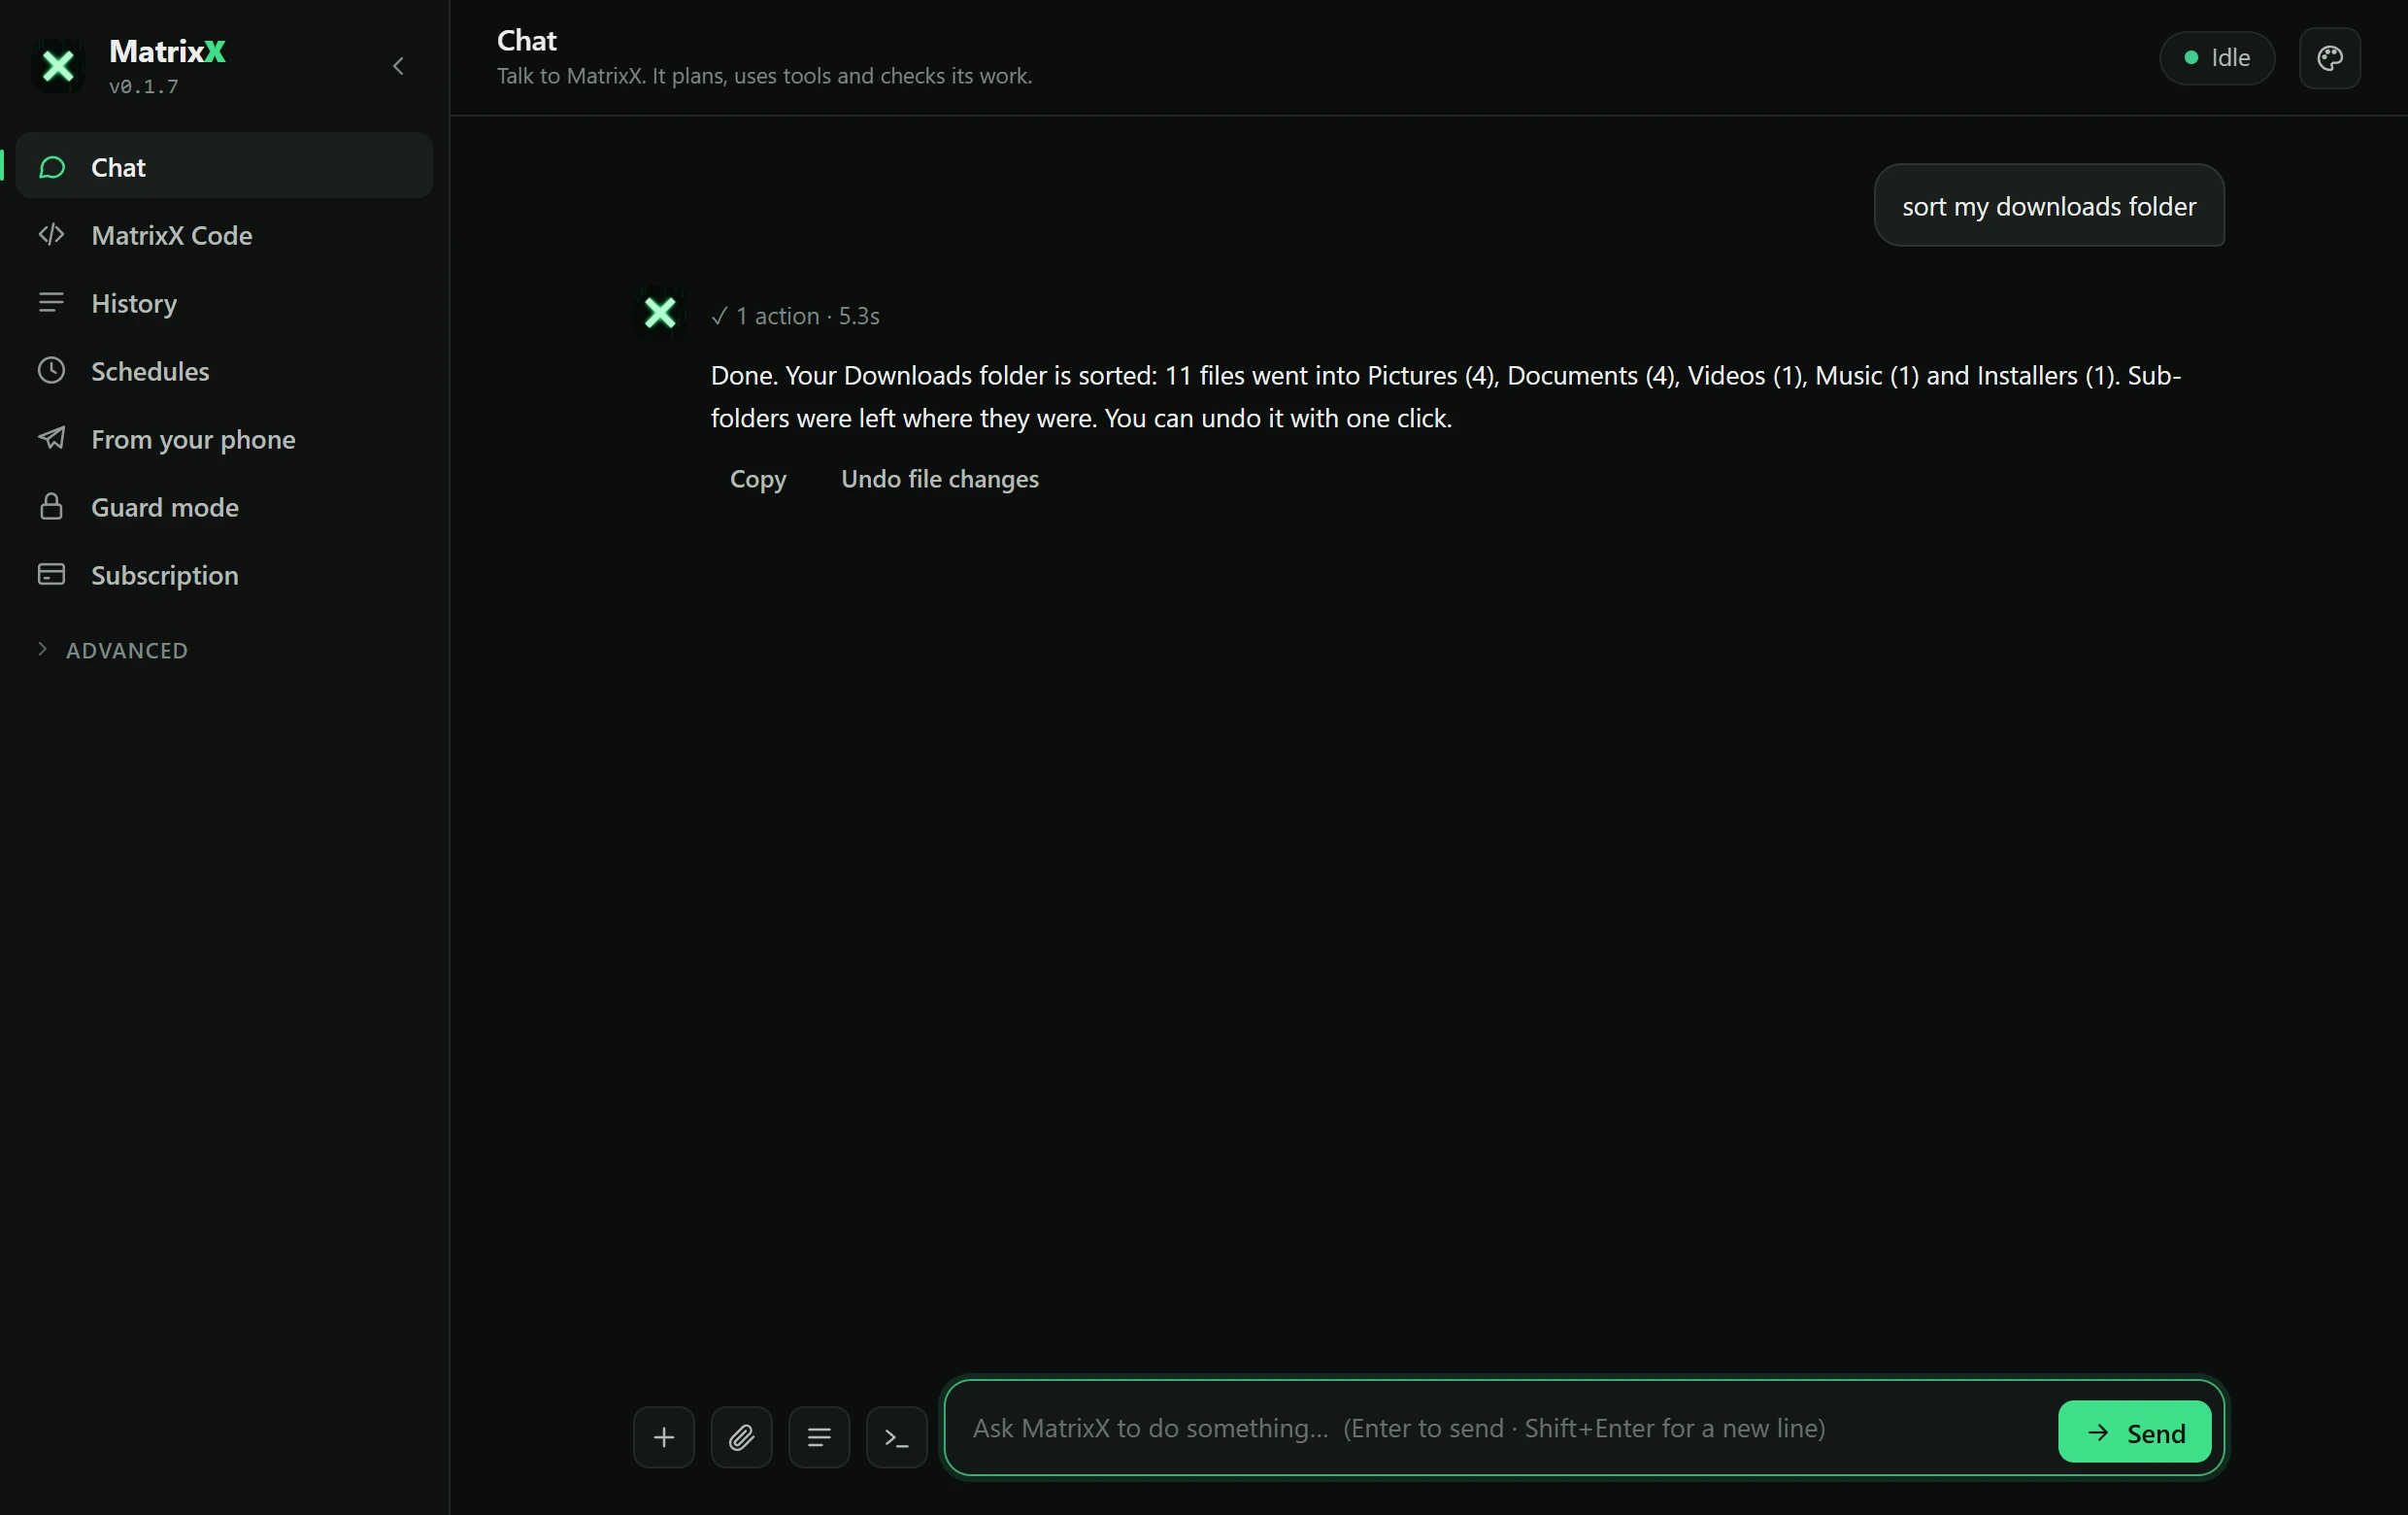This screenshot has width=2408, height=1515.
Task: Click the 'Talk to MatrixX' subtitle text
Action: (x=764, y=76)
